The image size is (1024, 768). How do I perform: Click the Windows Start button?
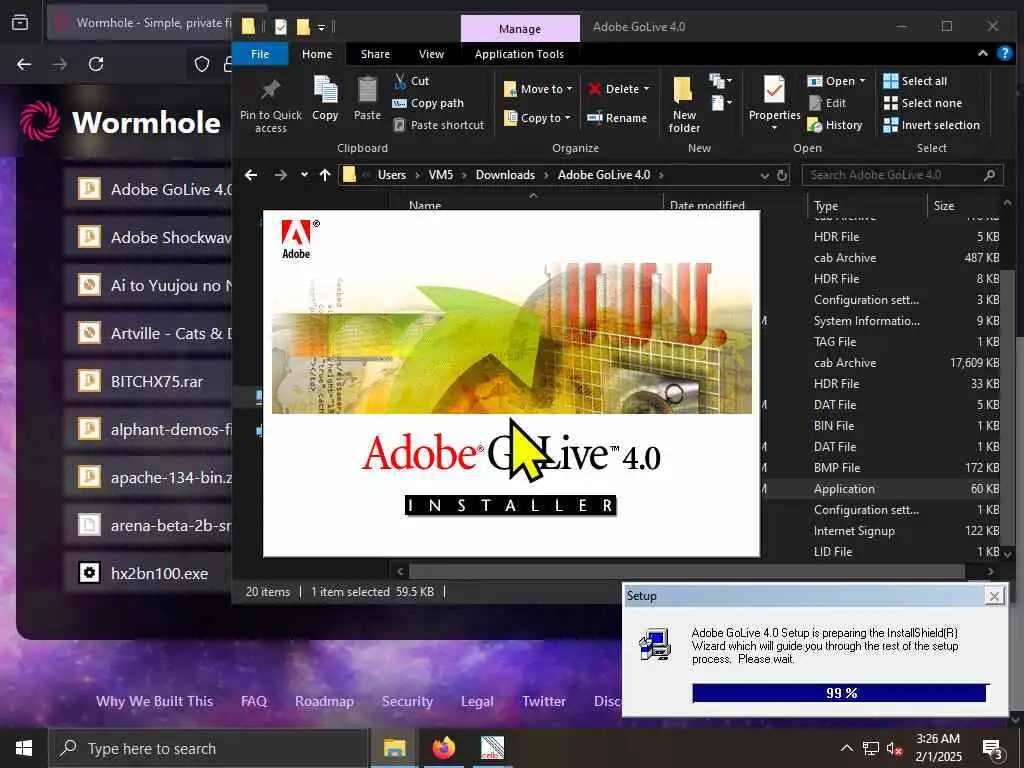[x=24, y=748]
